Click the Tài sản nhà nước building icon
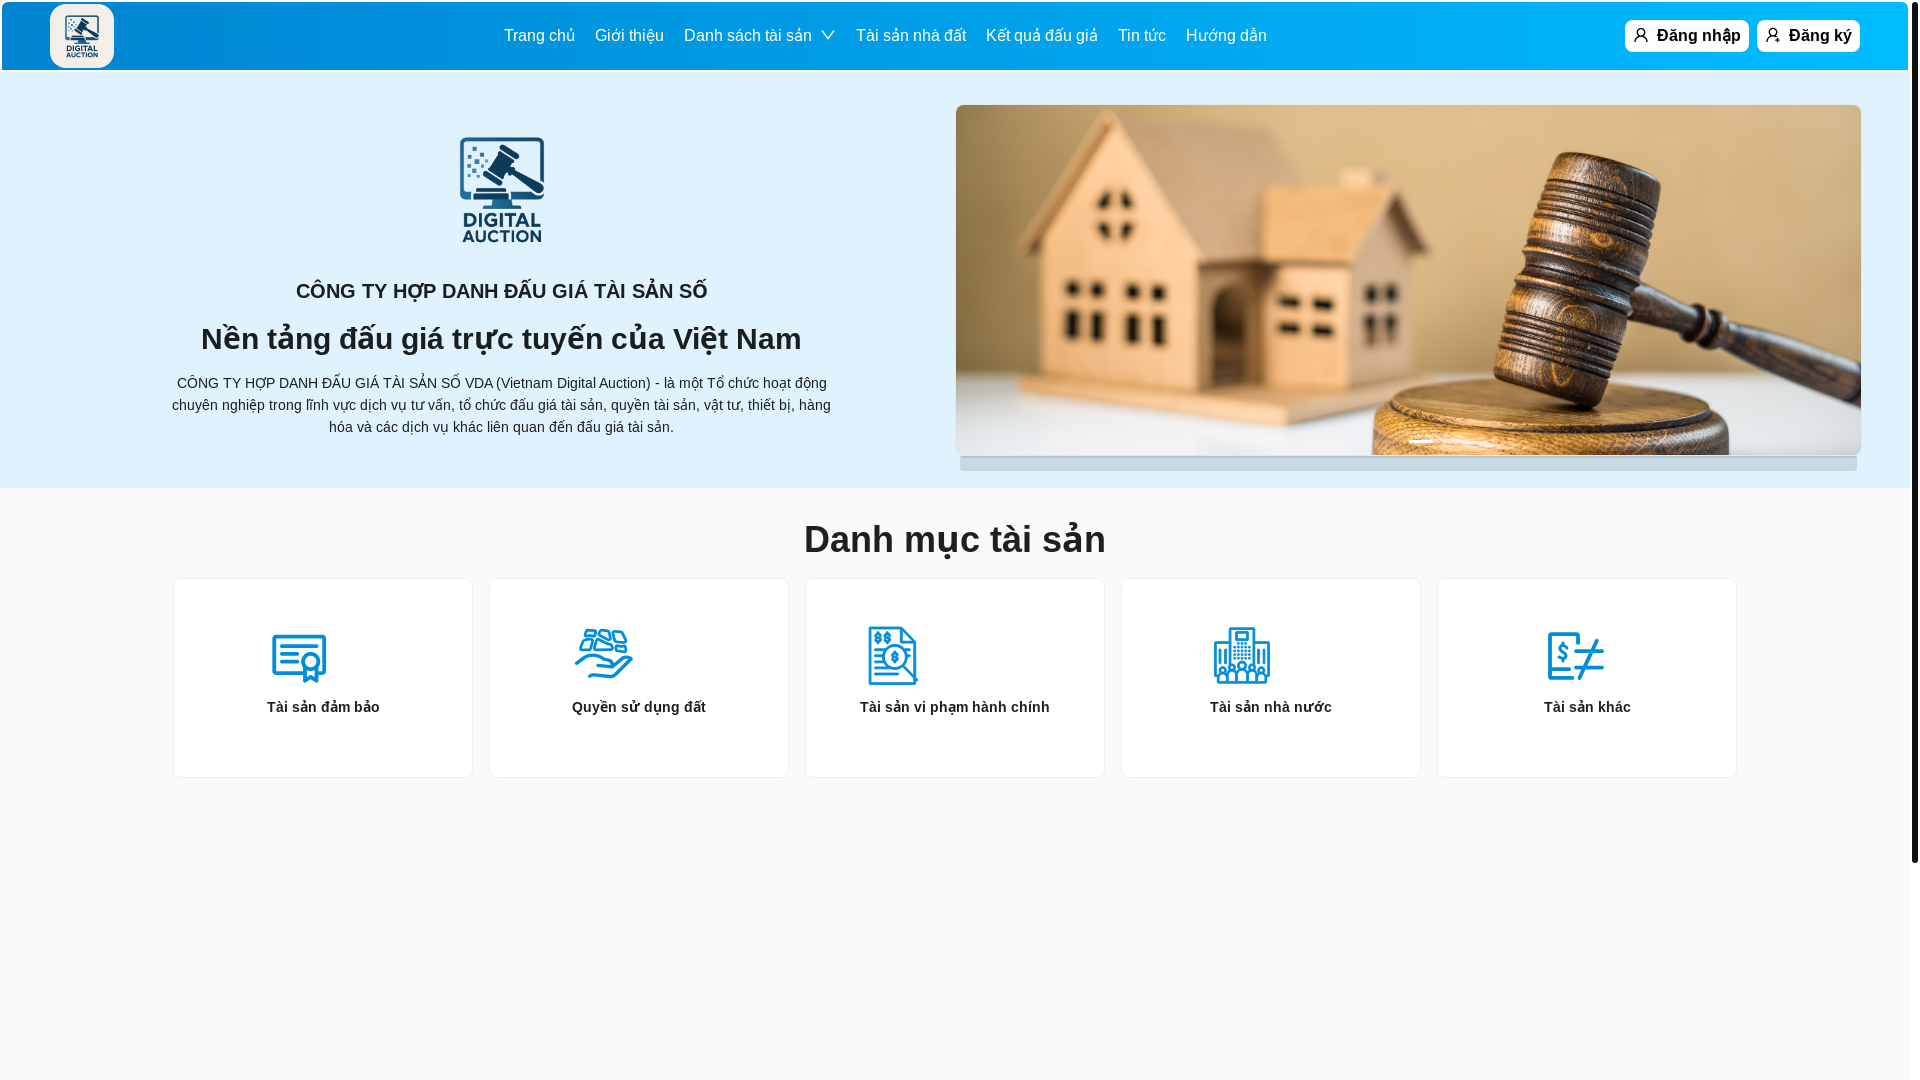Image resolution: width=1920 pixels, height=1080 pixels. pos(1242,655)
